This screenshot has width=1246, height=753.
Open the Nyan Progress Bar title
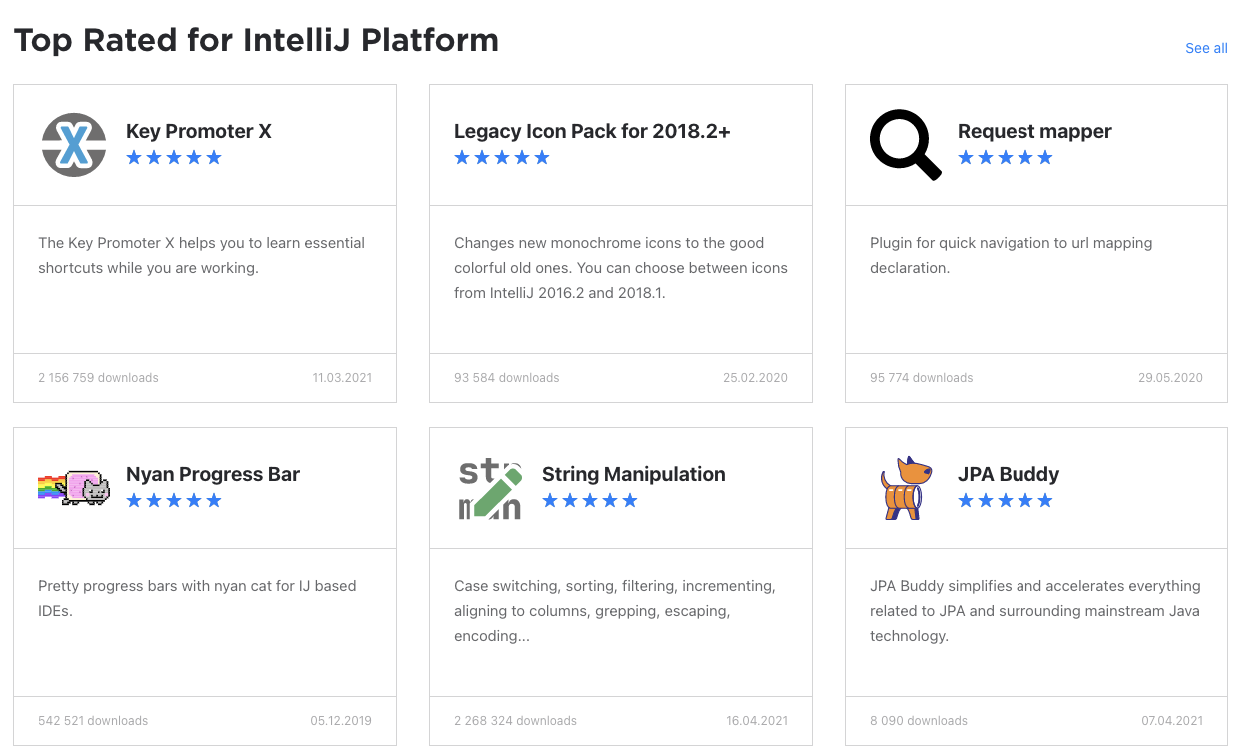(x=213, y=474)
